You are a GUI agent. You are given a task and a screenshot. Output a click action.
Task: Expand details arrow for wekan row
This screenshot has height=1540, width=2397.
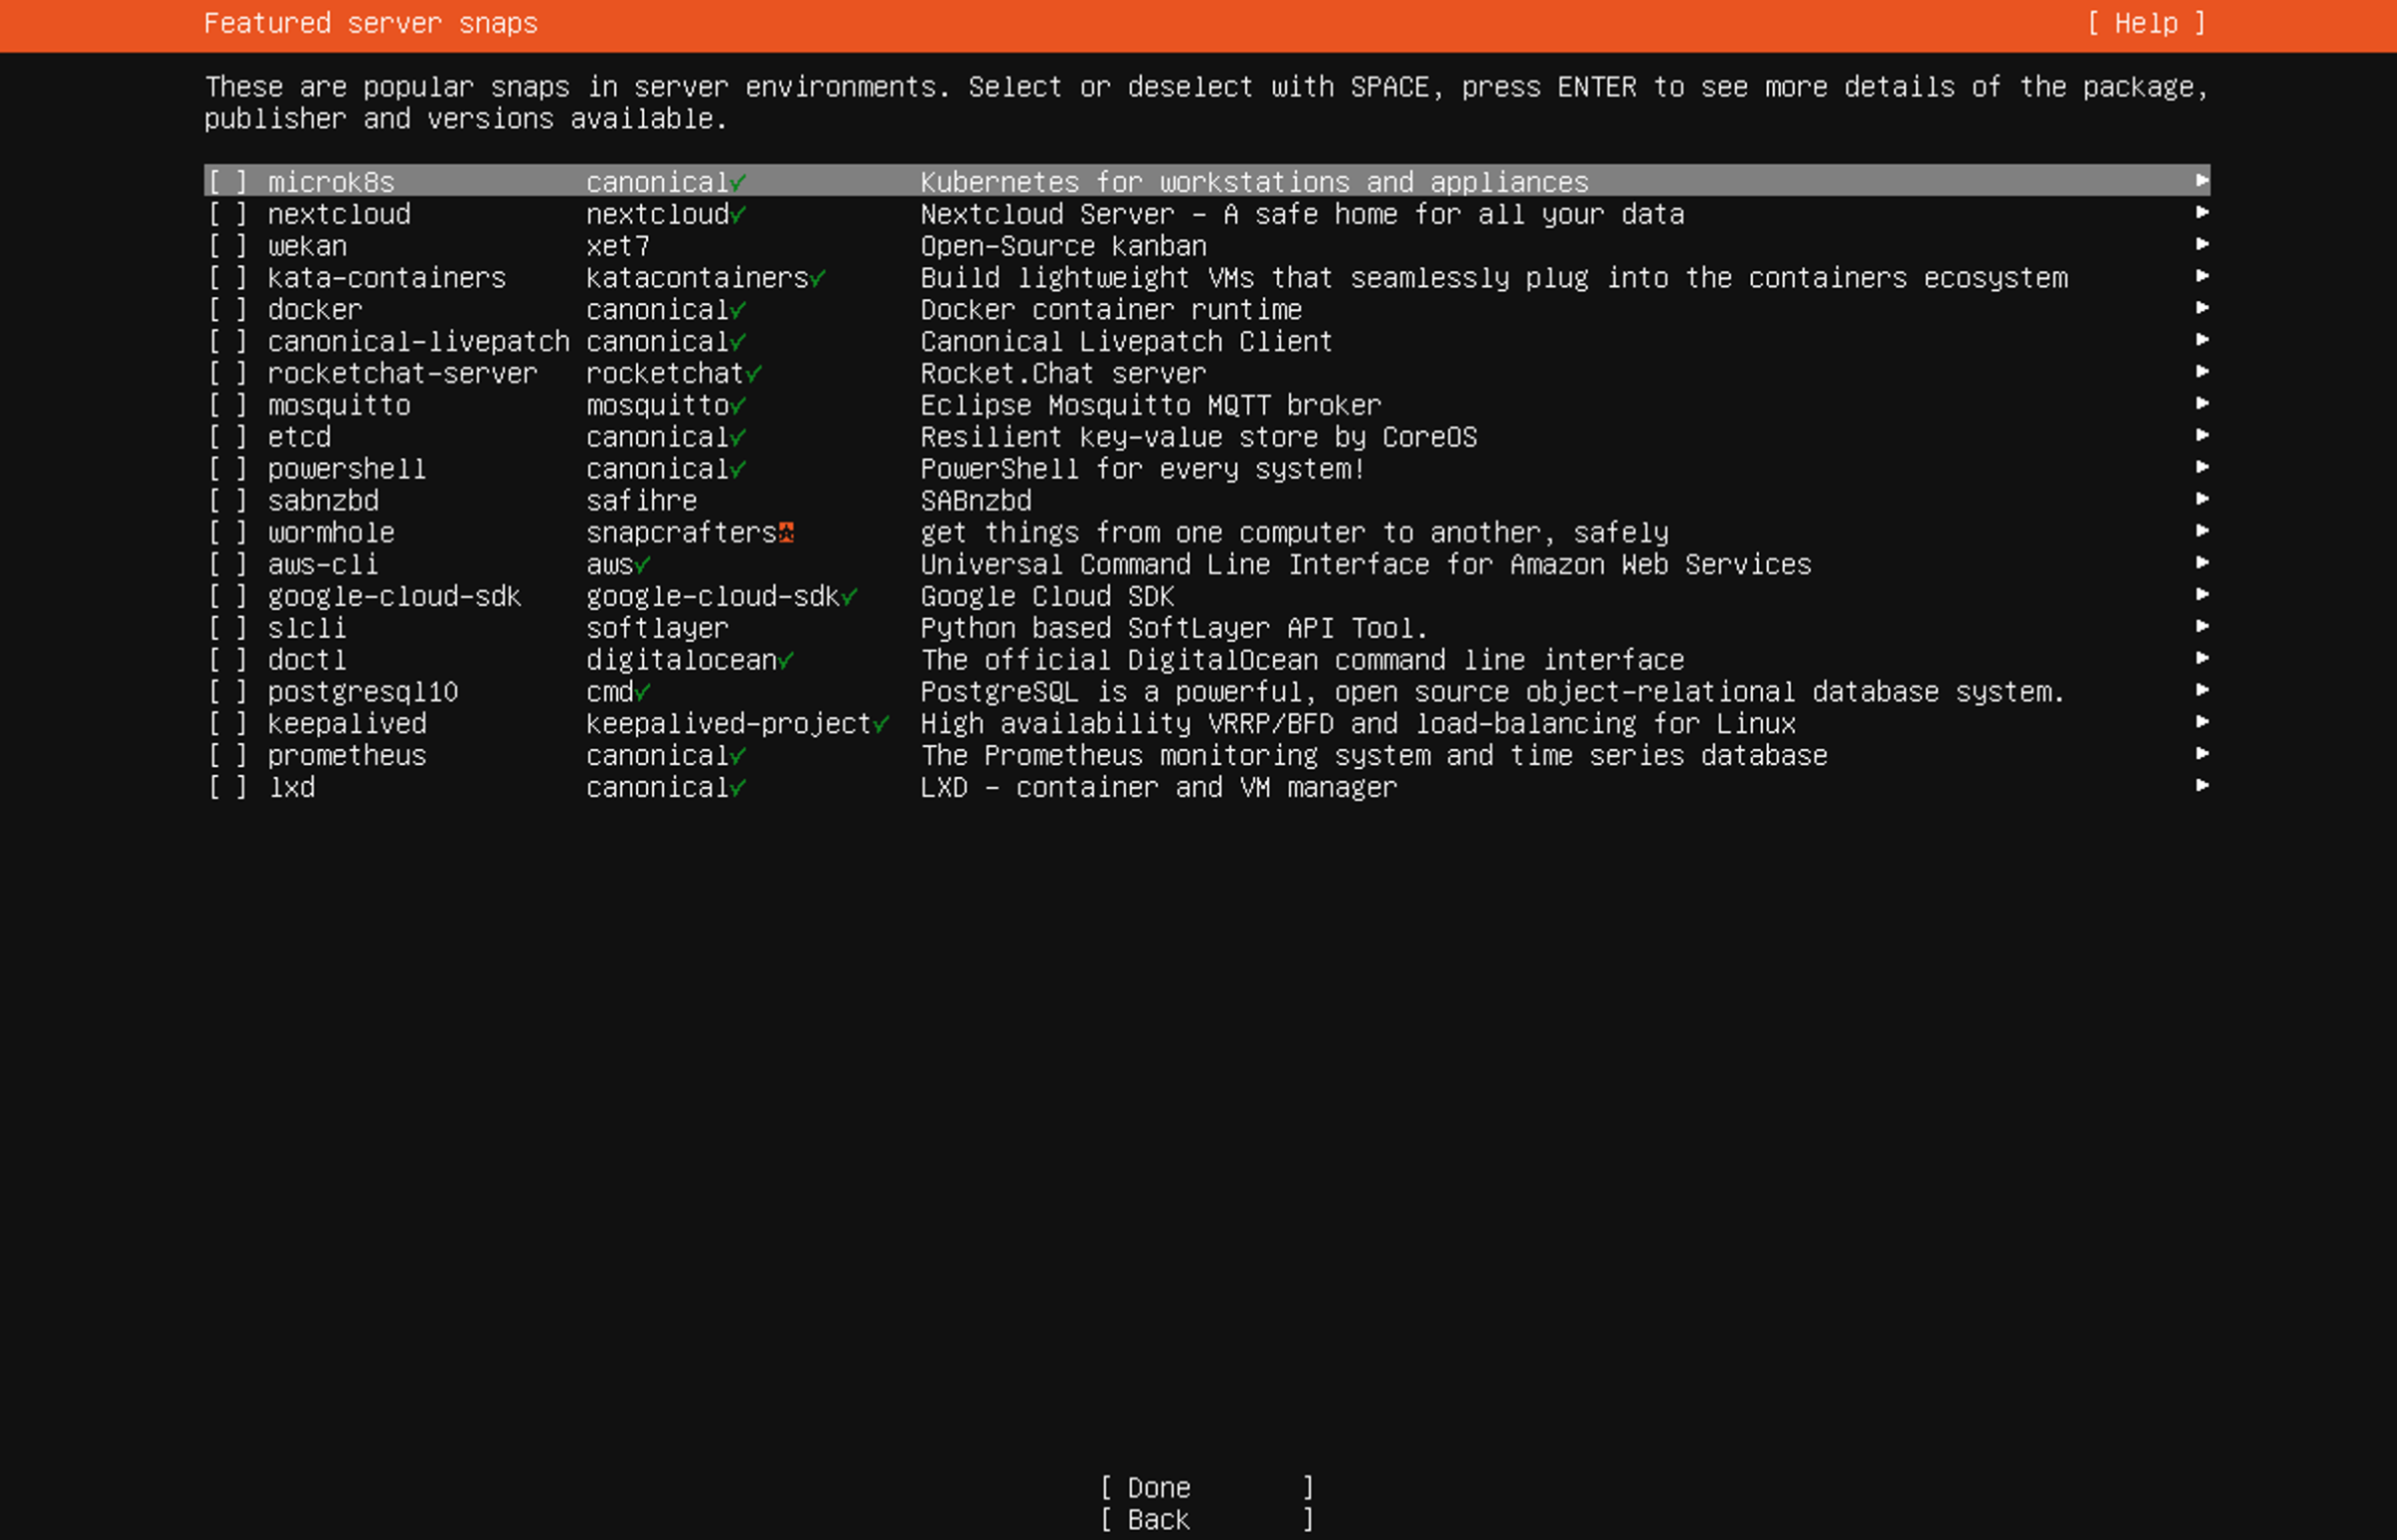(x=2201, y=245)
